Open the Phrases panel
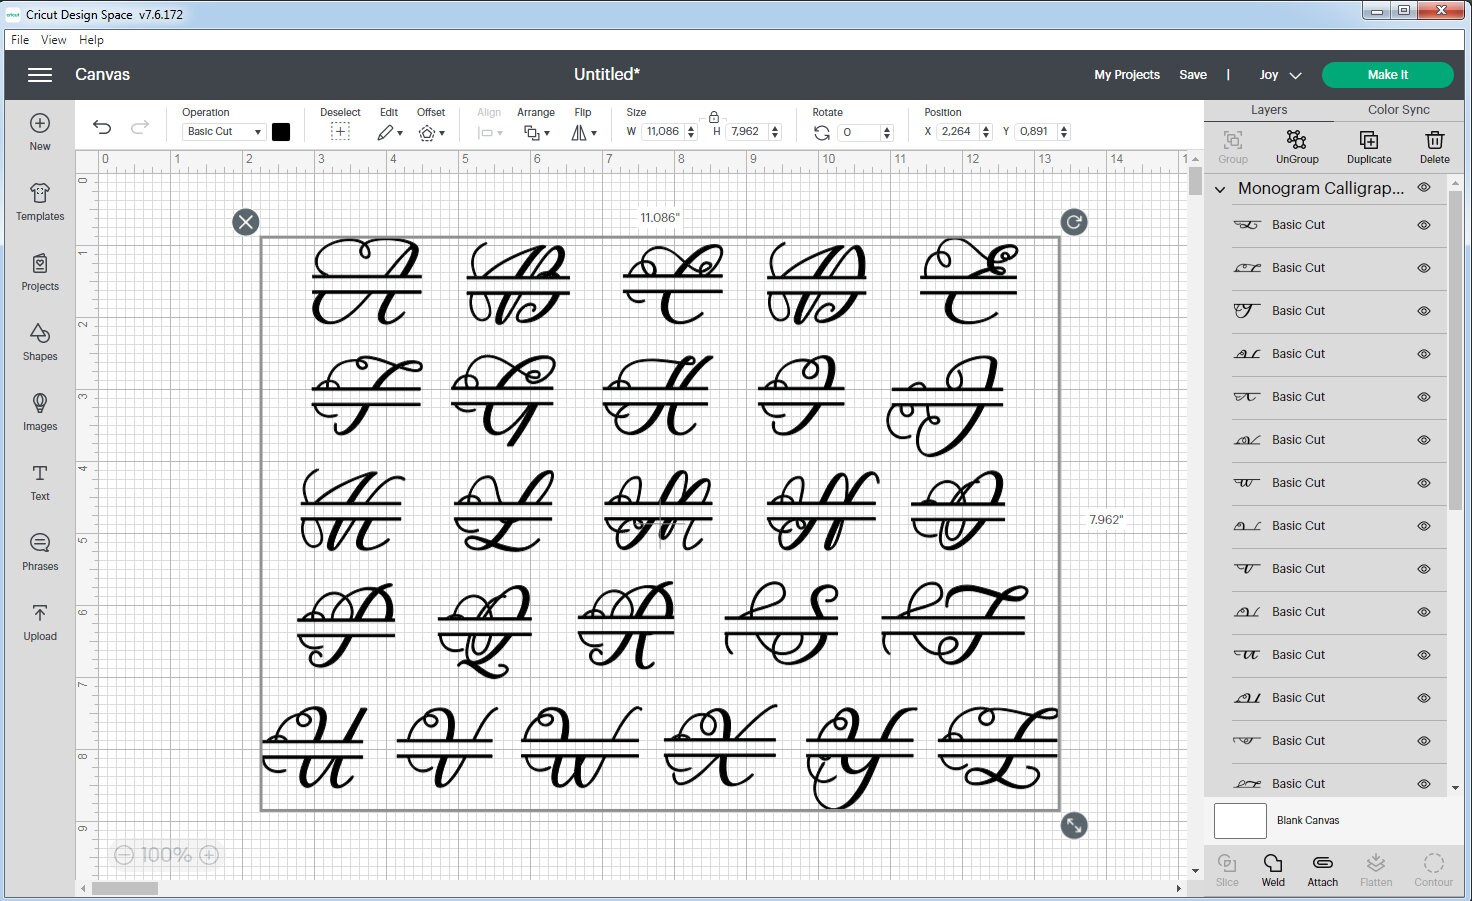 (x=39, y=553)
